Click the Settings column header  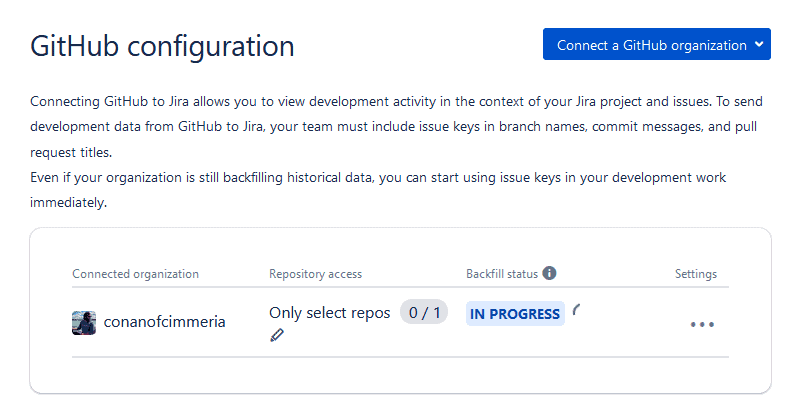(696, 274)
